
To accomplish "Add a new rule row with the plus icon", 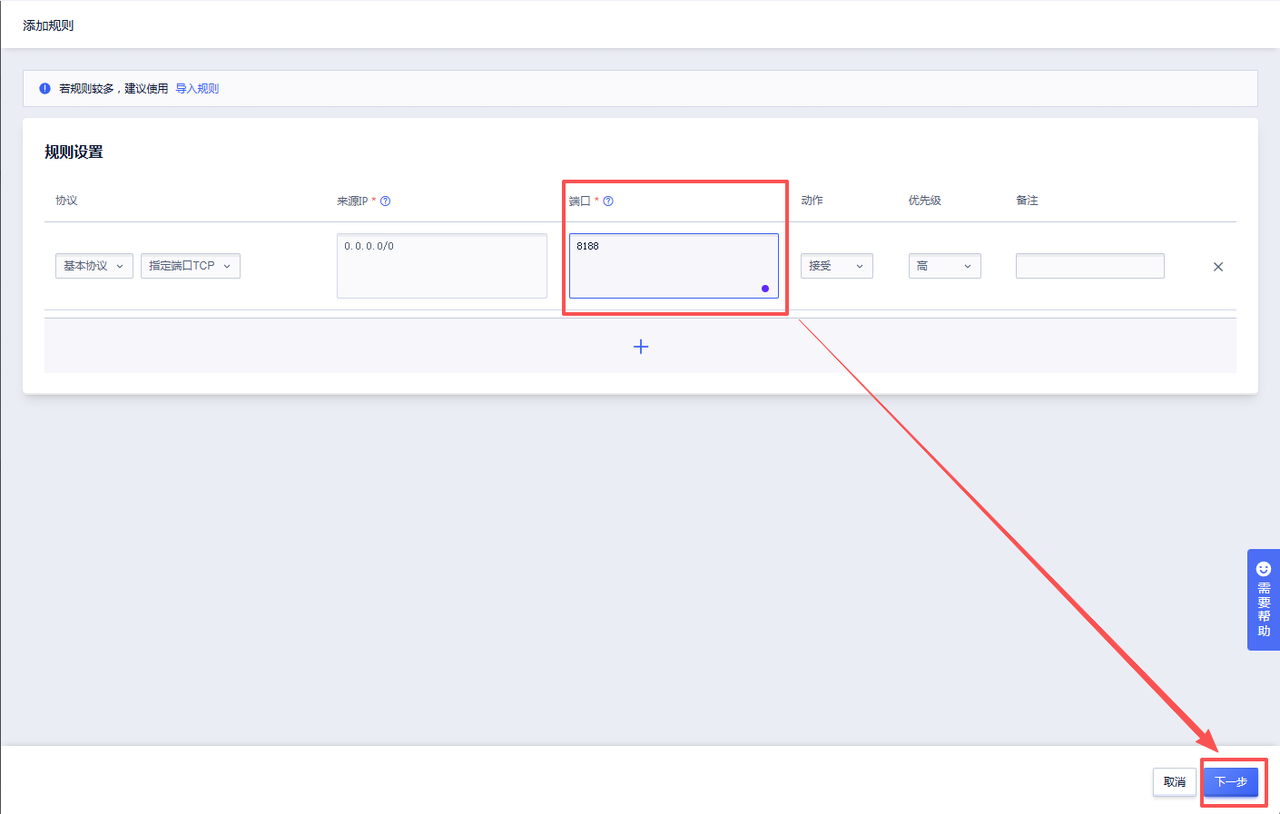I will tap(641, 346).
